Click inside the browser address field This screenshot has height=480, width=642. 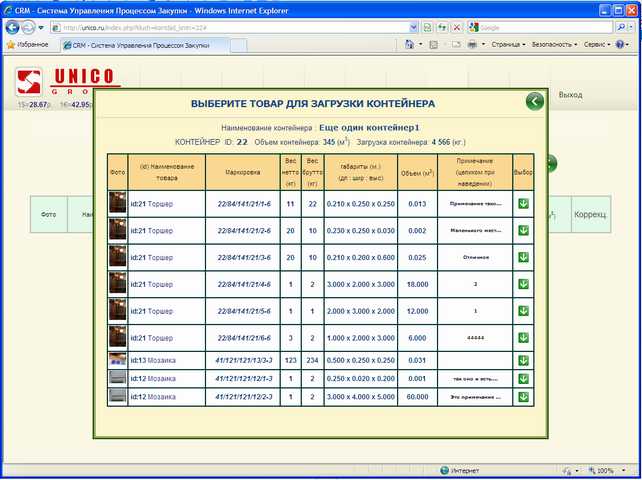point(233,28)
